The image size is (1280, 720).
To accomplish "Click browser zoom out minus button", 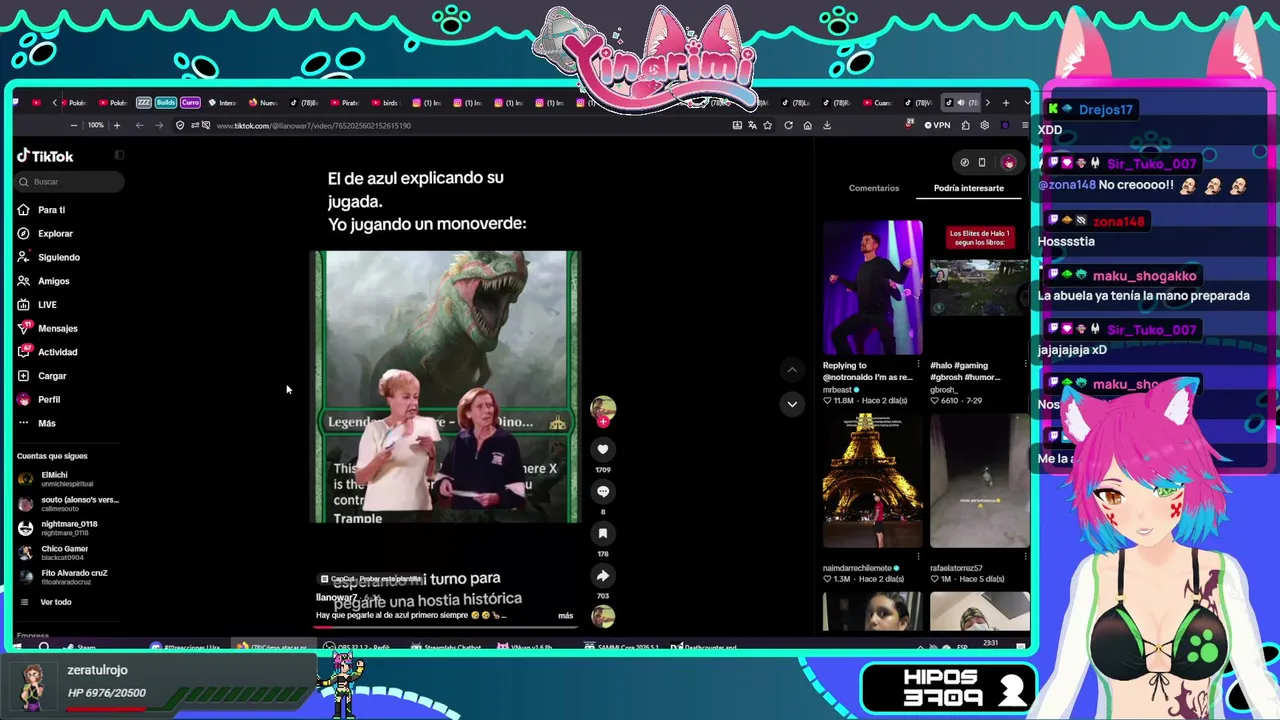I will tap(73, 125).
